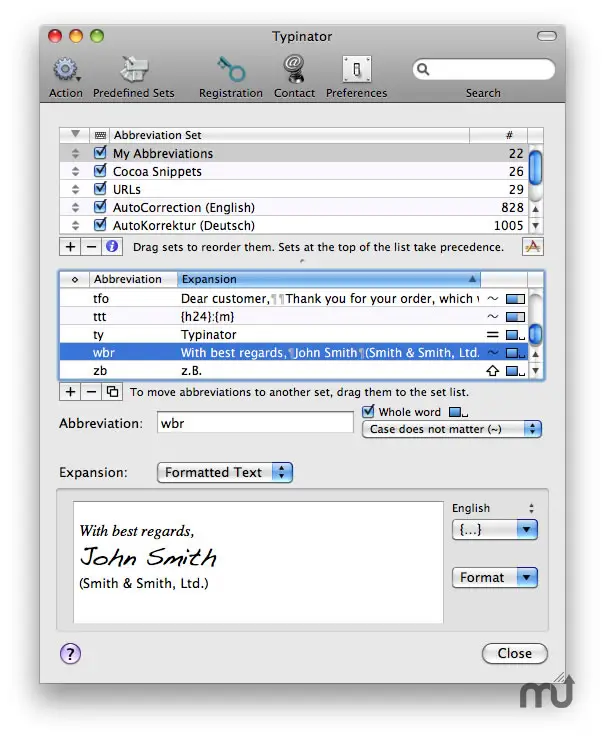
Task: Click the Abbreviation text field containing wbr
Action: 255,423
